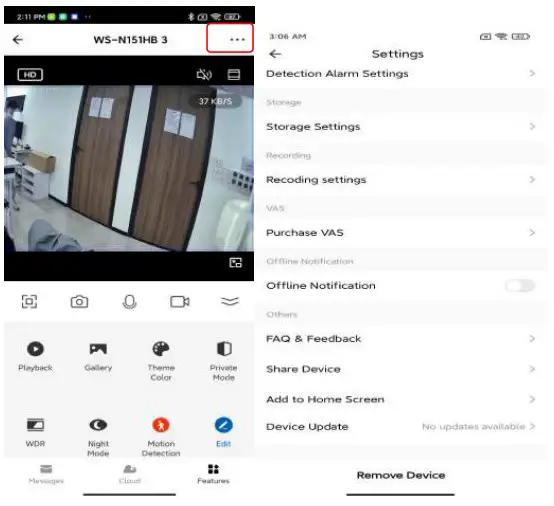
Task: Expand Storage Settings chevron
Action: point(532,126)
